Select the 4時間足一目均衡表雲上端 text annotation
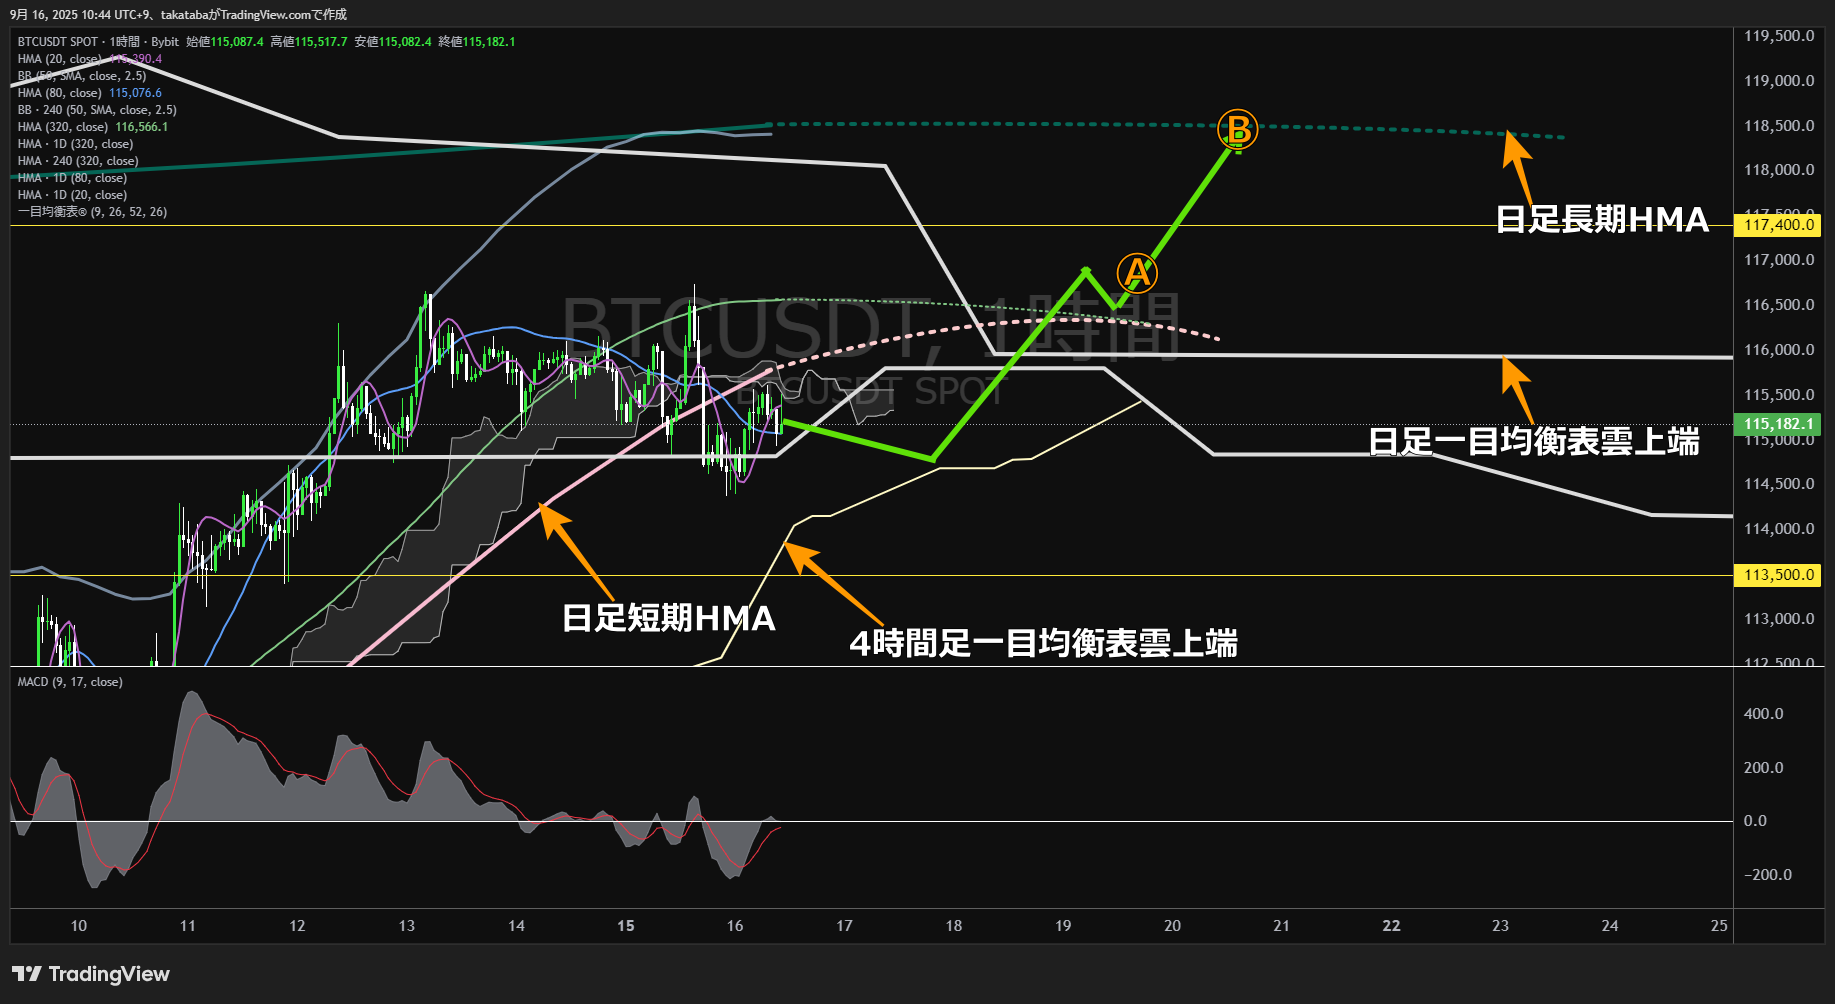This screenshot has height=1004, width=1835. pyautogui.click(x=1043, y=643)
